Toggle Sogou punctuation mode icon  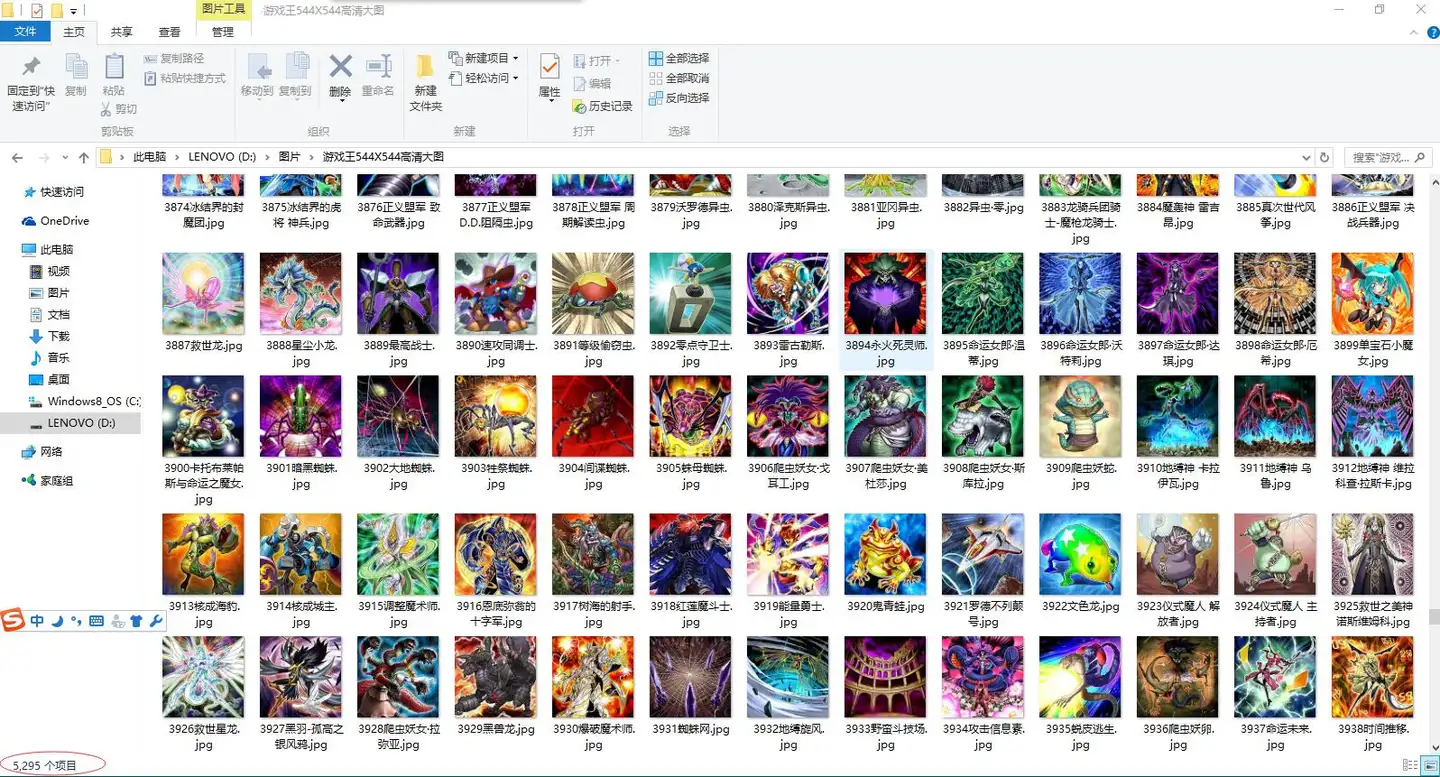(x=76, y=621)
